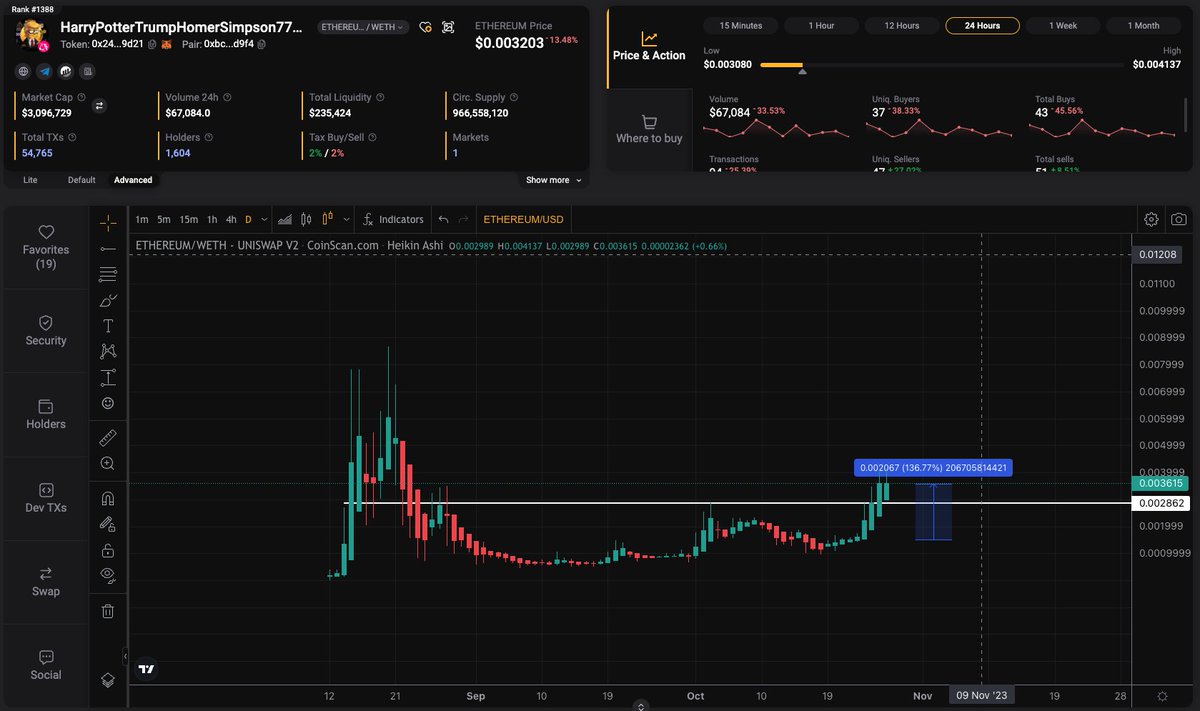Set the chart interval to 5m
Image resolution: width=1200 pixels, height=711 pixels.
pyautogui.click(x=164, y=219)
